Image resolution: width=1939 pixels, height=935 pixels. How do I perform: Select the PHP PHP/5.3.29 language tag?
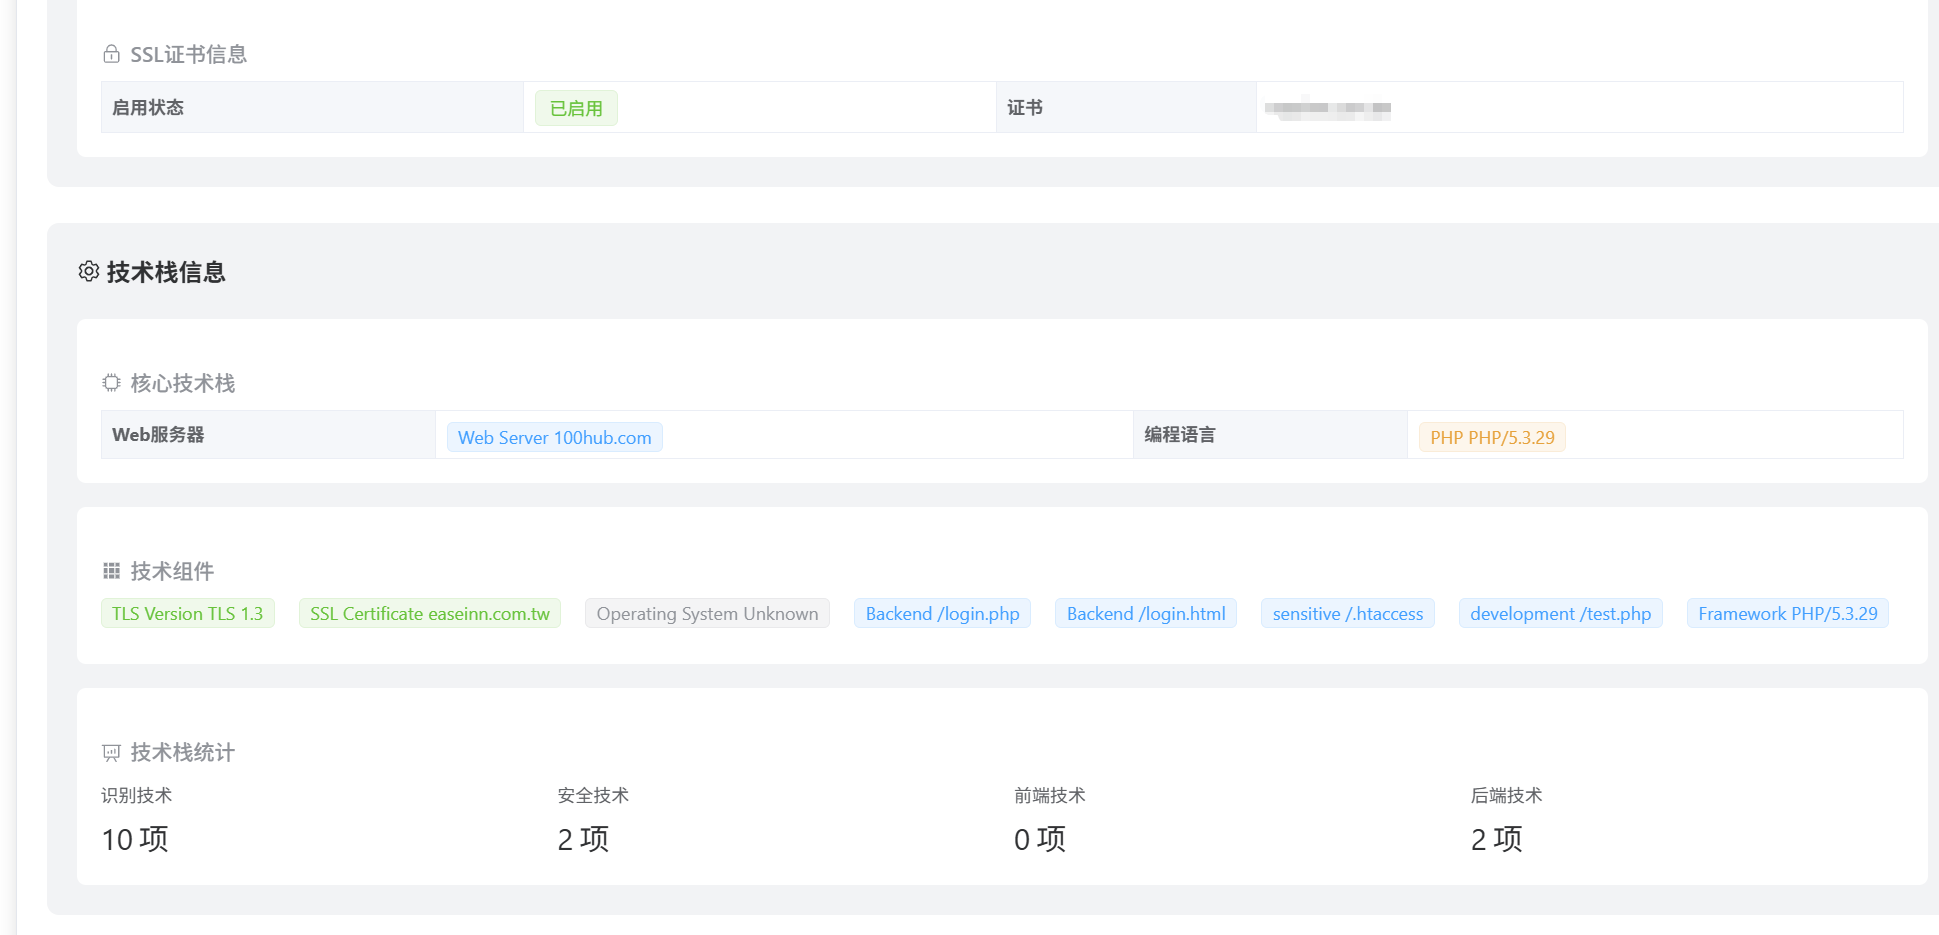tap(1491, 437)
